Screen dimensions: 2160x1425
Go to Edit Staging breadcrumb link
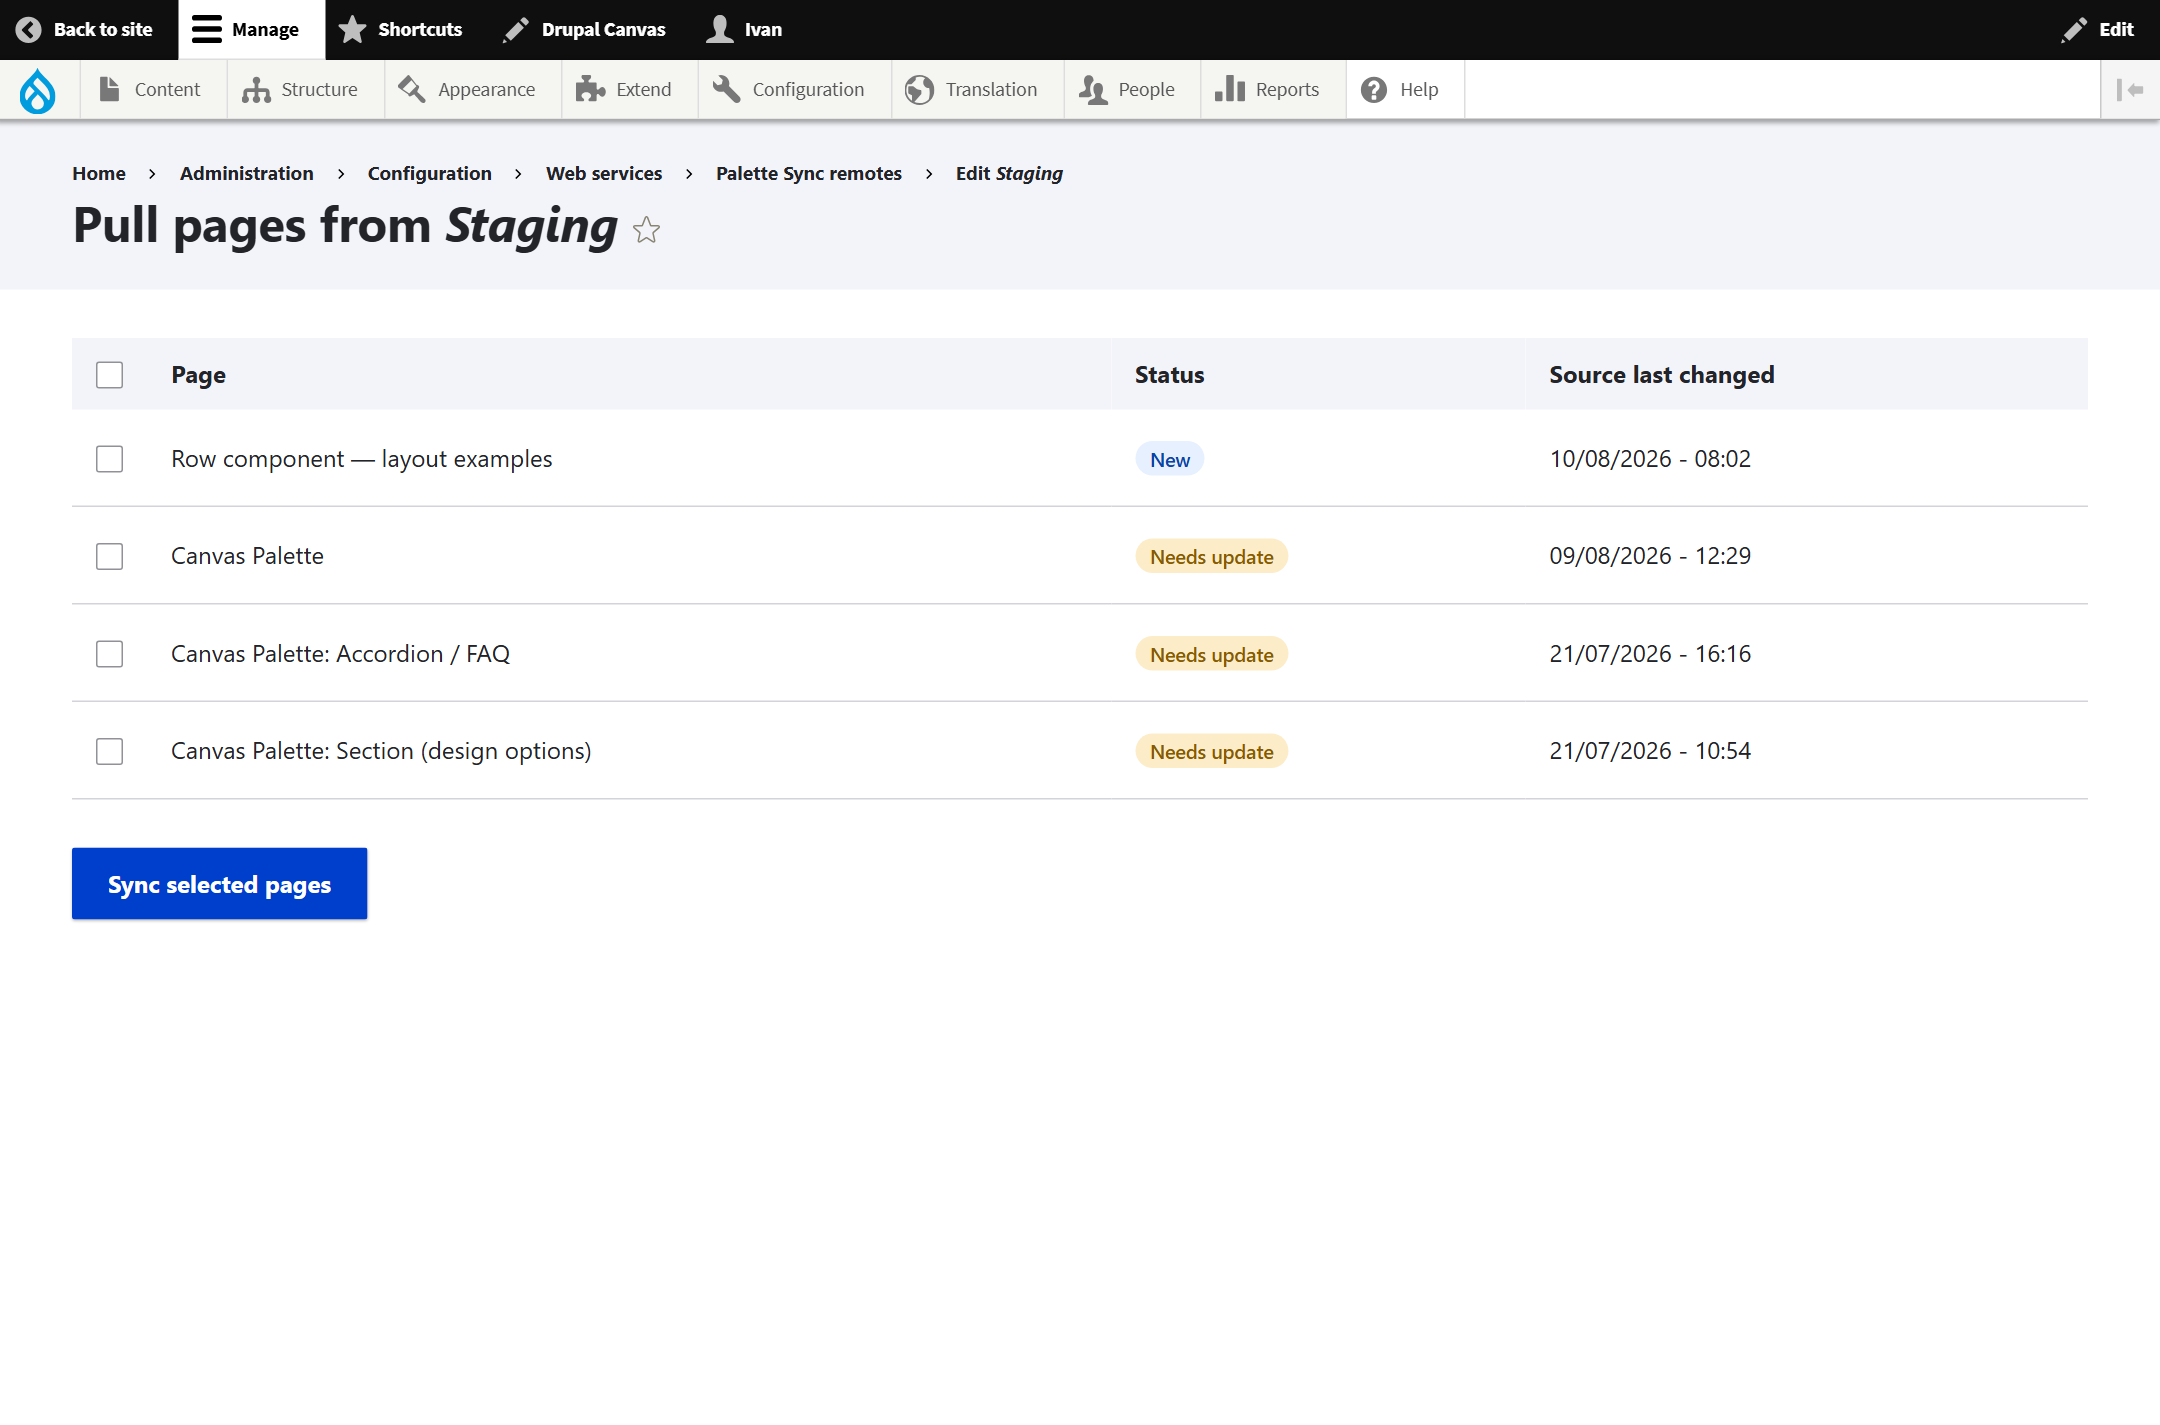1009,173
